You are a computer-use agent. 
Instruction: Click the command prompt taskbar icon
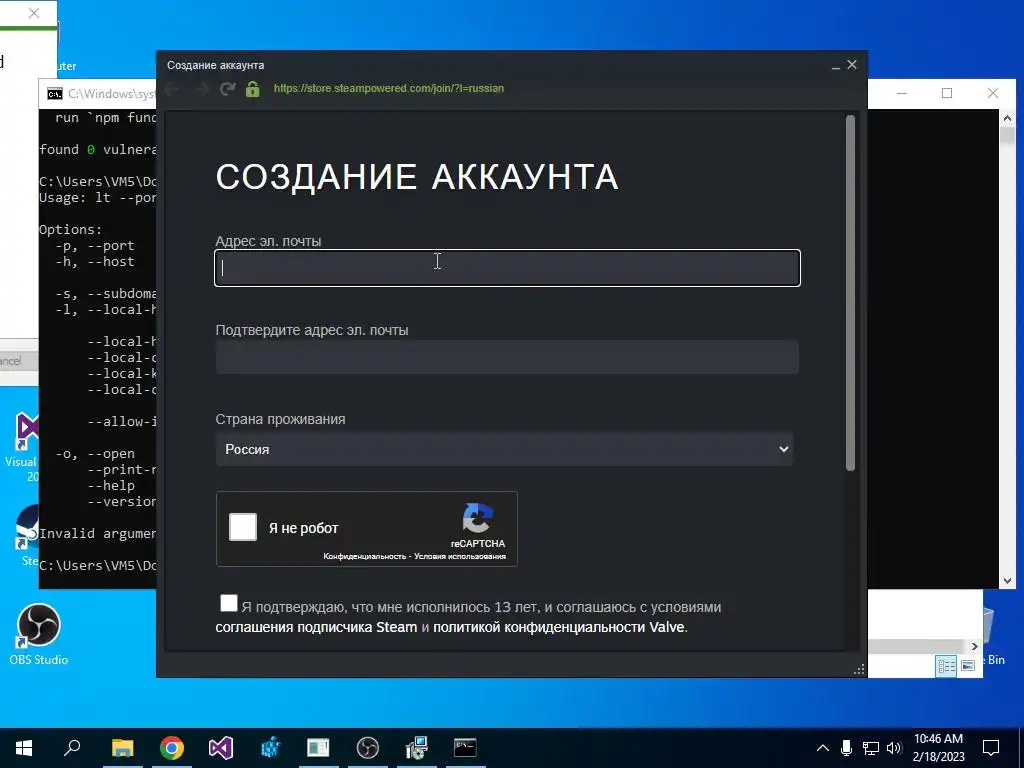click(x=465, y=748)
